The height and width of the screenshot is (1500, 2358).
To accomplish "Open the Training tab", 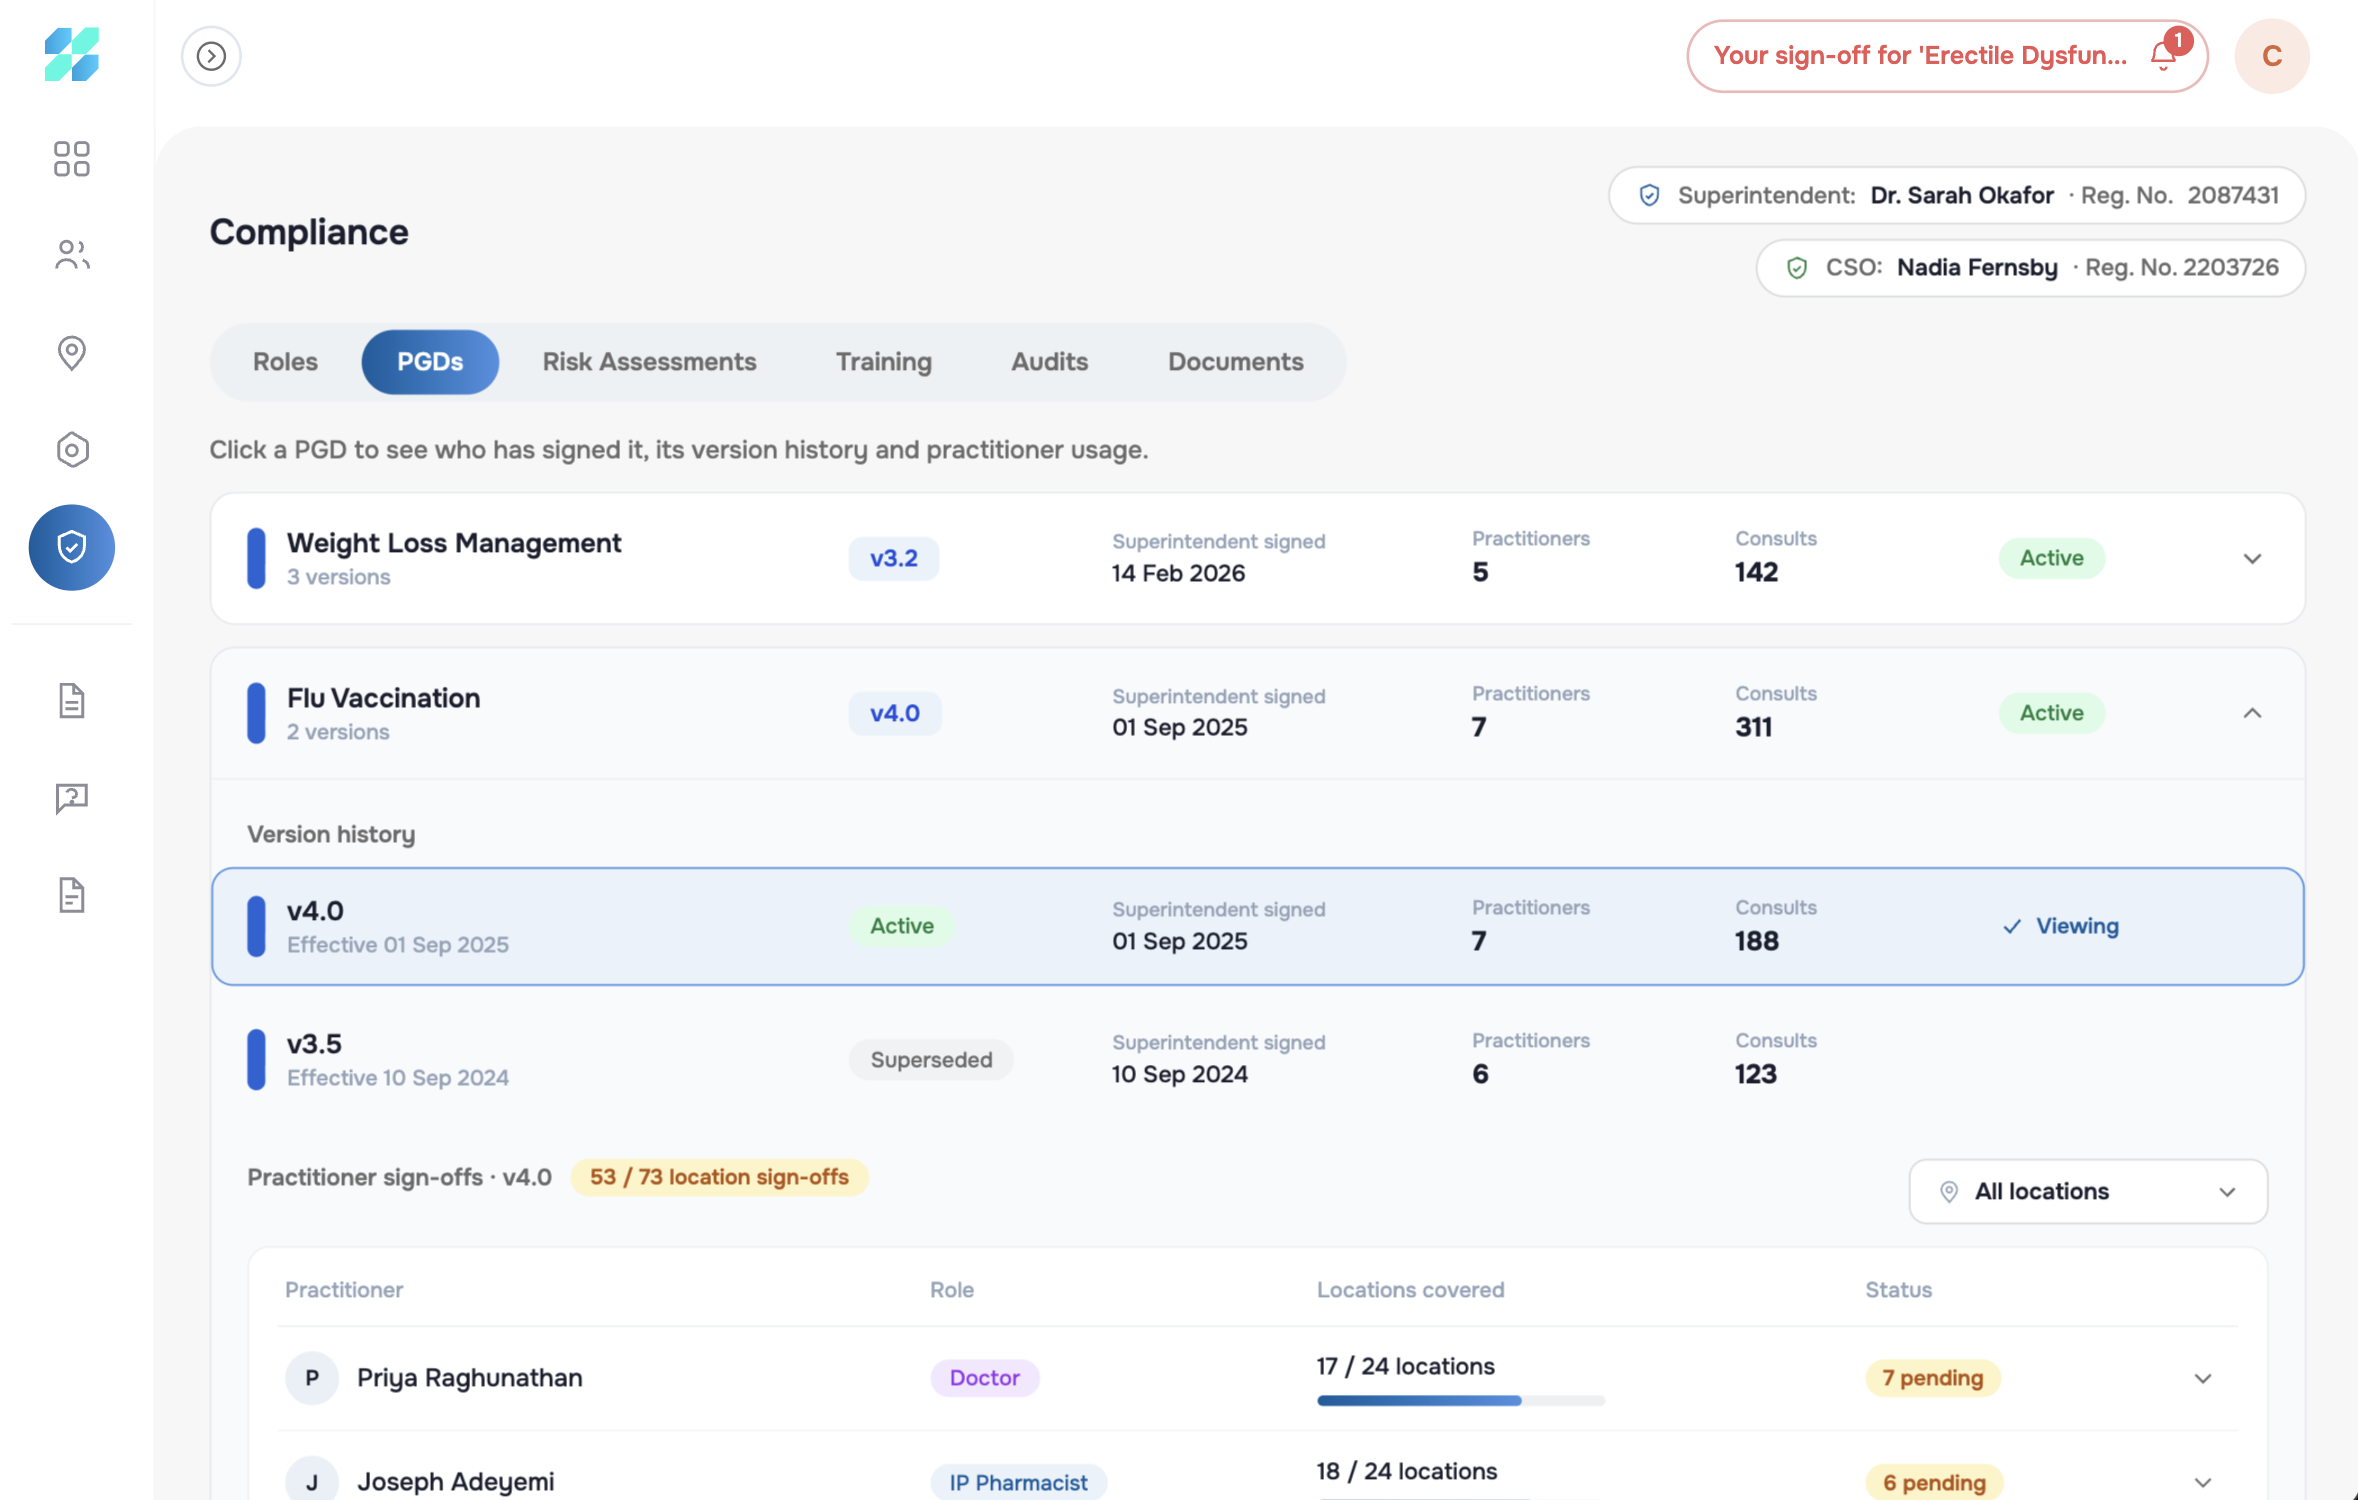I will (x=883, y=362).
